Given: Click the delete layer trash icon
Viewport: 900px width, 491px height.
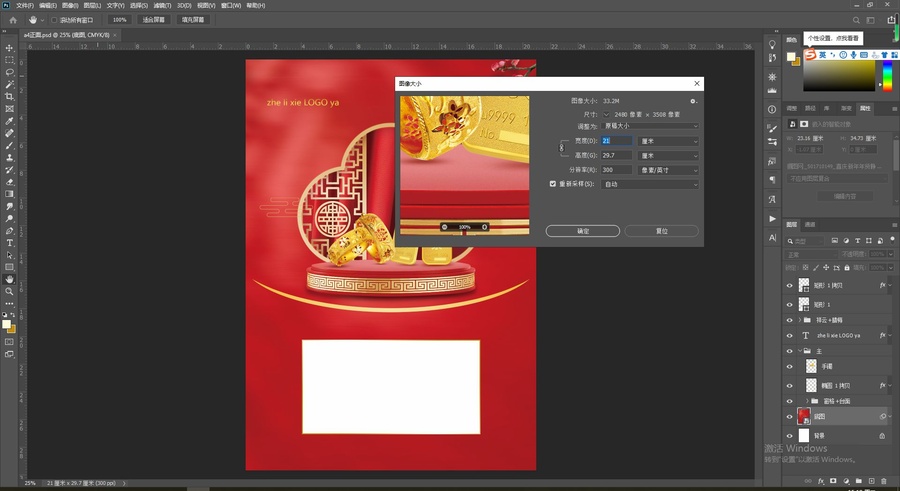Looking at the screenshot, I should [884, 481].
